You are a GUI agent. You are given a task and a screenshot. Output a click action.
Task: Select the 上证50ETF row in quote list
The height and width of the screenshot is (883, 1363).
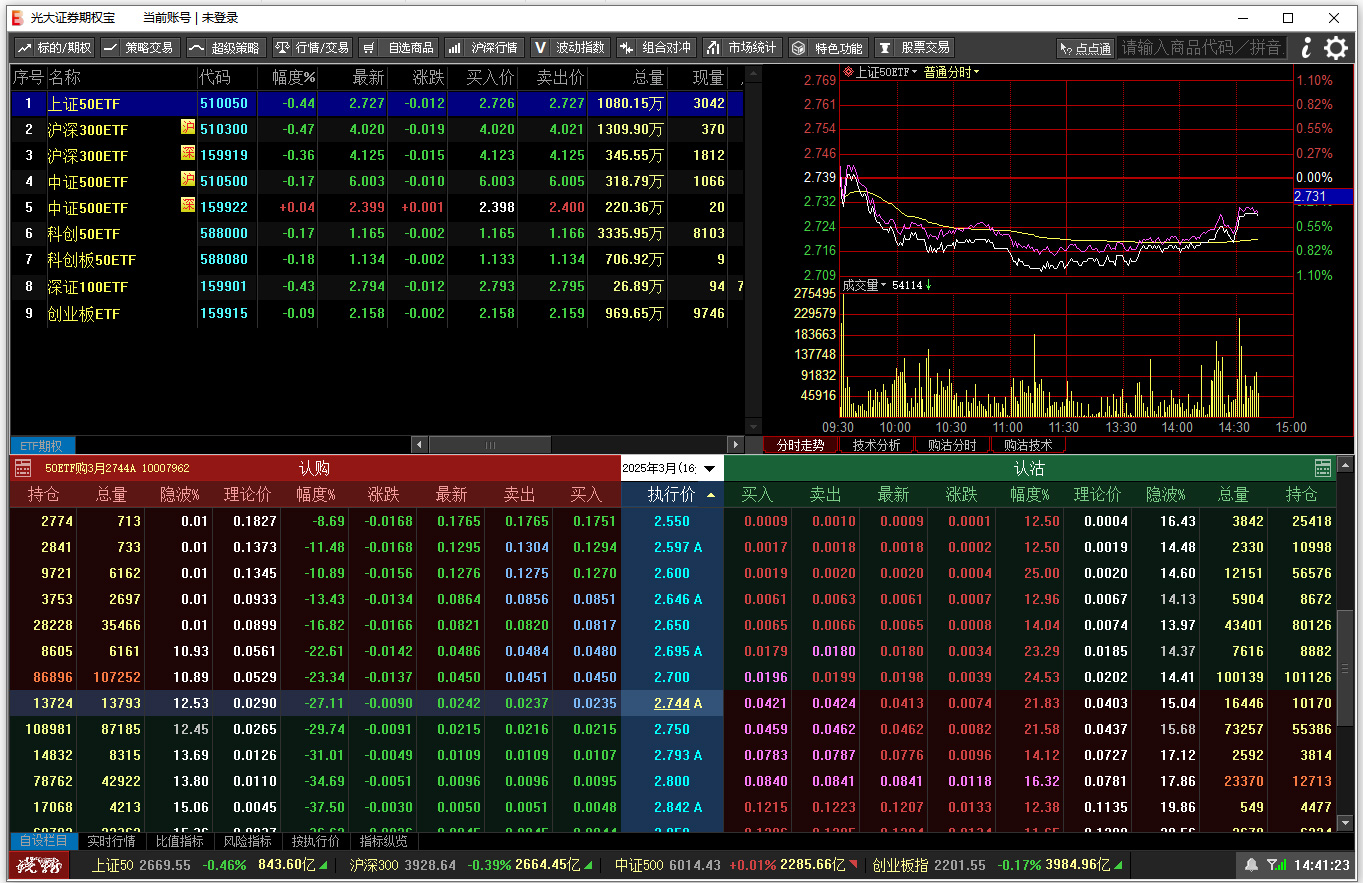click(377, 103)
